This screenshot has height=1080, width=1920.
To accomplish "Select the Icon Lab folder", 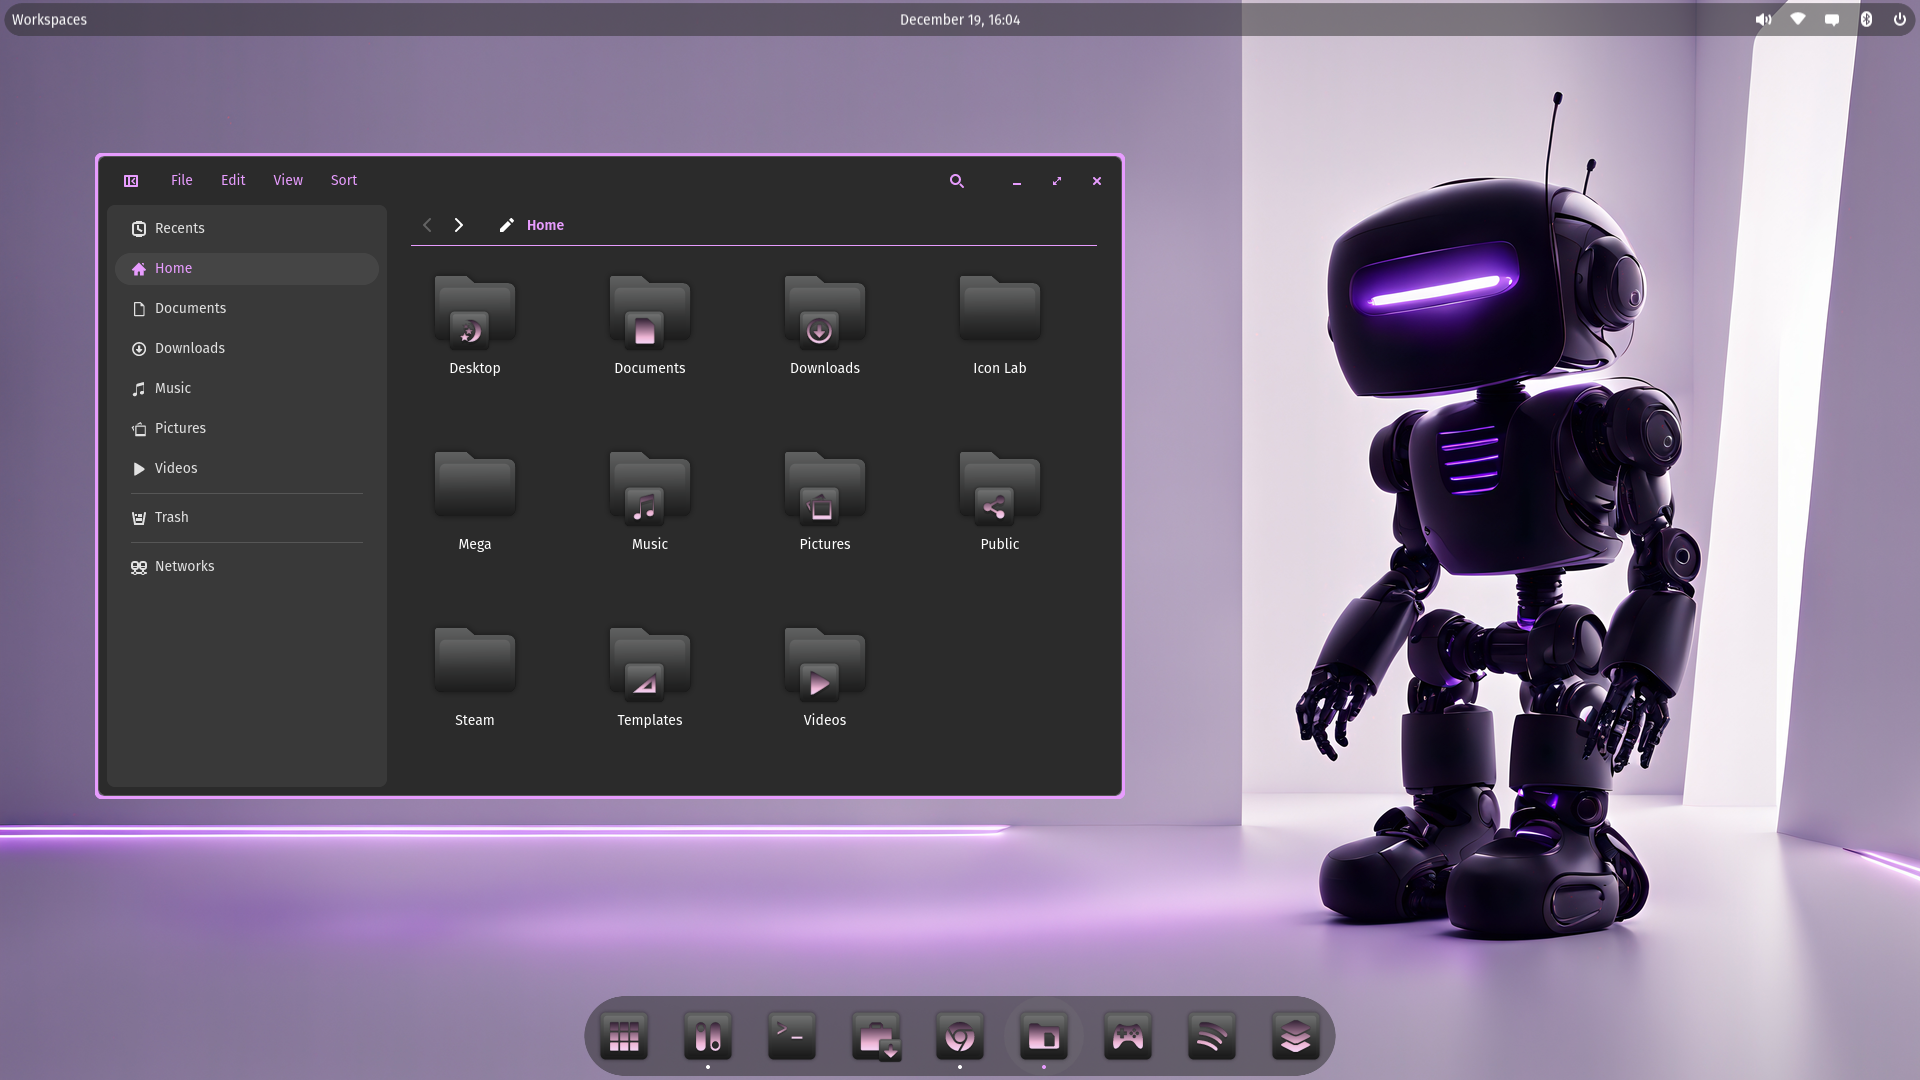I will pos(1000,308).
